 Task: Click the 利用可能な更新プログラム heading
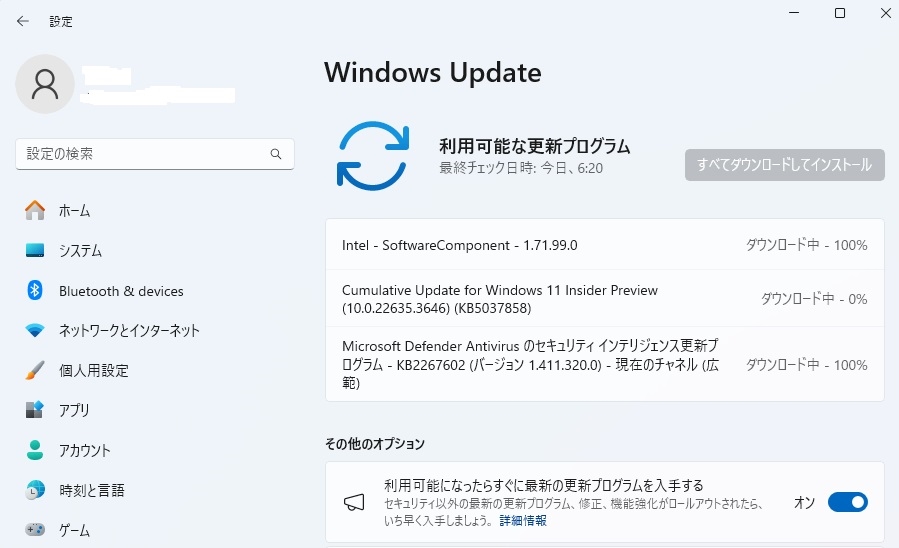click(534, 146)
